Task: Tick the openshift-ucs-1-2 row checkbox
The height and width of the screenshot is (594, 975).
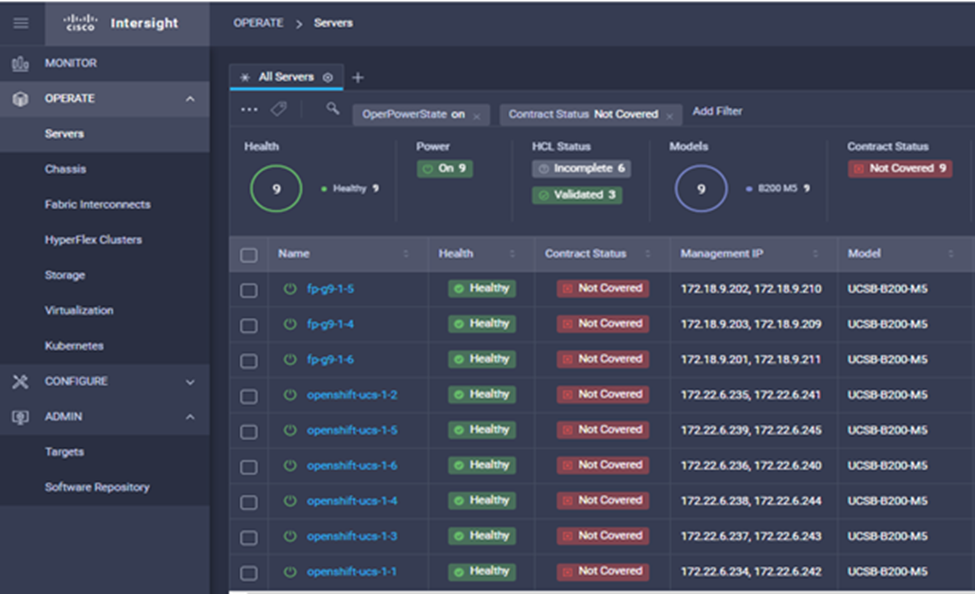Action: (x=249, y=396)
